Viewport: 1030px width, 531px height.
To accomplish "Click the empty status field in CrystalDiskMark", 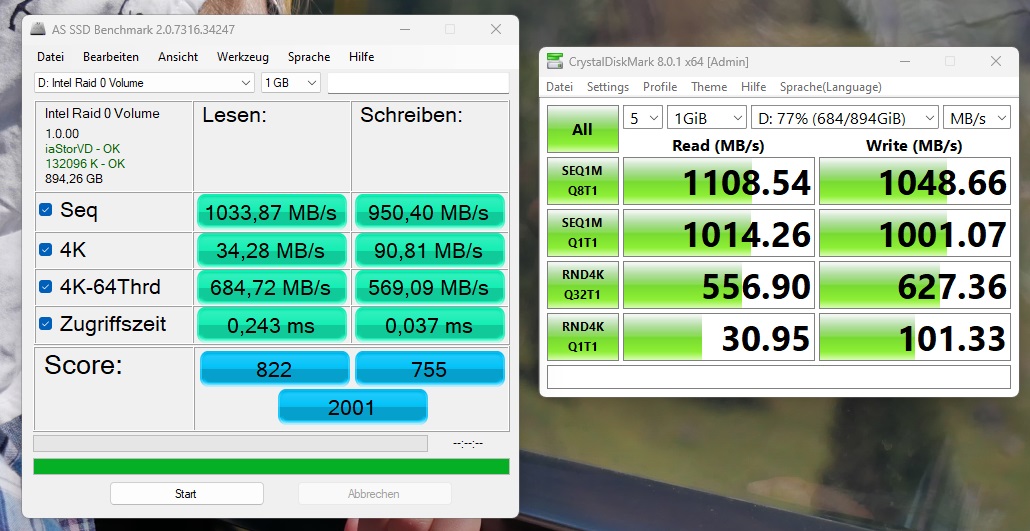I will [778, 377].
